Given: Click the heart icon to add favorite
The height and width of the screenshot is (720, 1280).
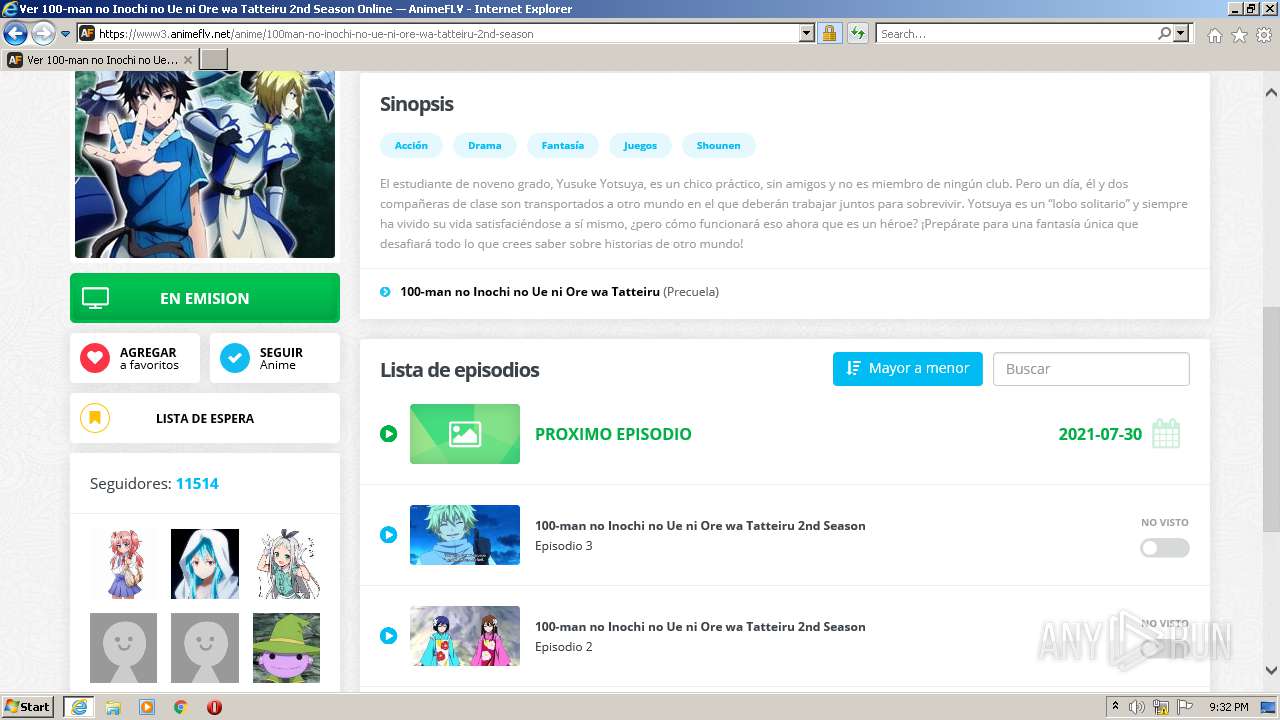Looking at the screenshot, I should (95, 358).
